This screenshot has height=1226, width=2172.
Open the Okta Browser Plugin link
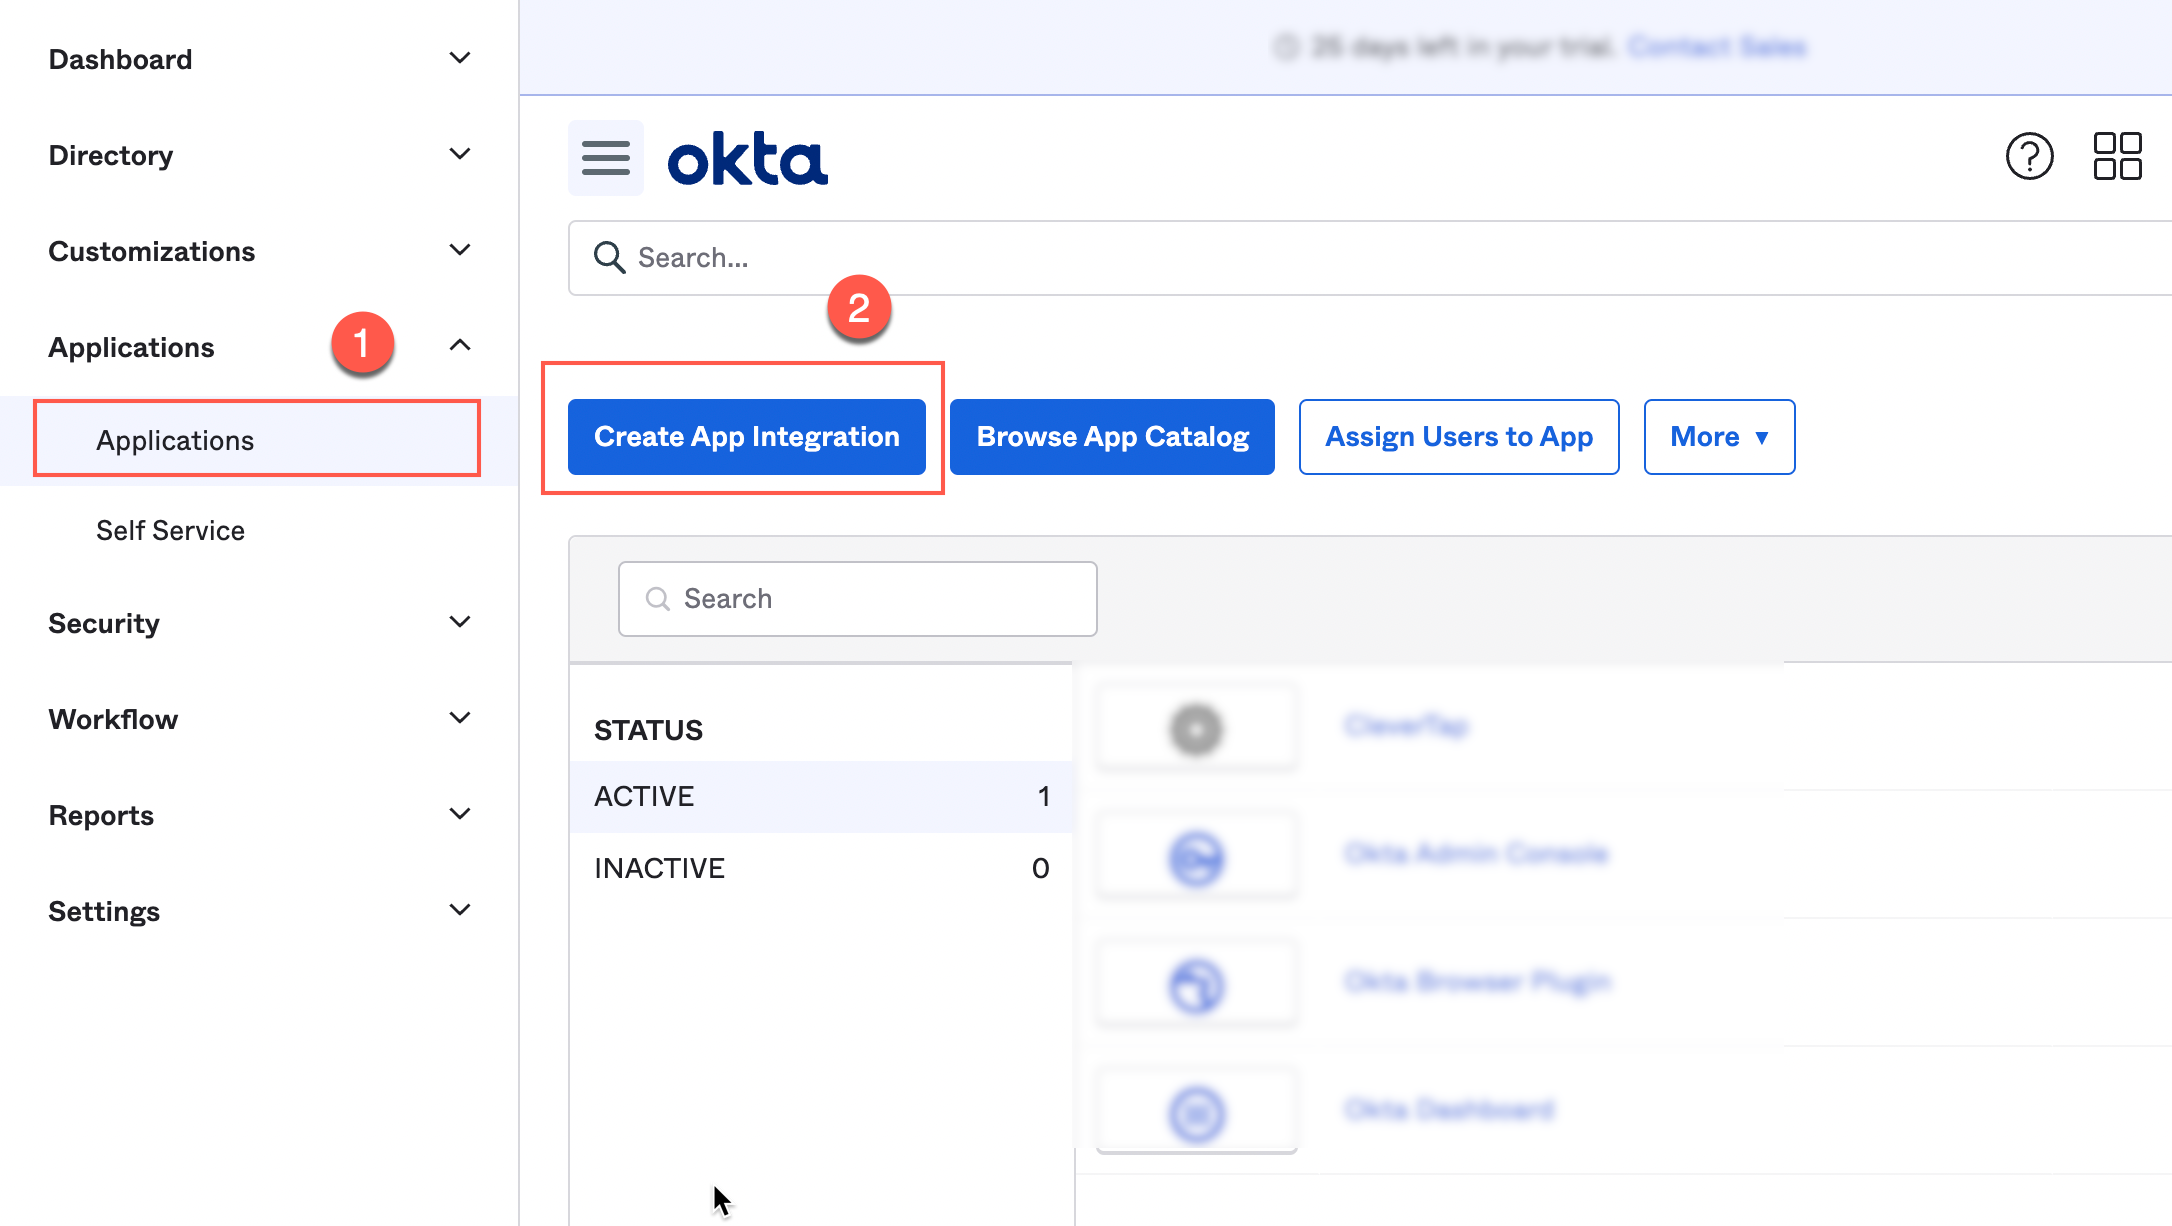(x=1478, y=981)
